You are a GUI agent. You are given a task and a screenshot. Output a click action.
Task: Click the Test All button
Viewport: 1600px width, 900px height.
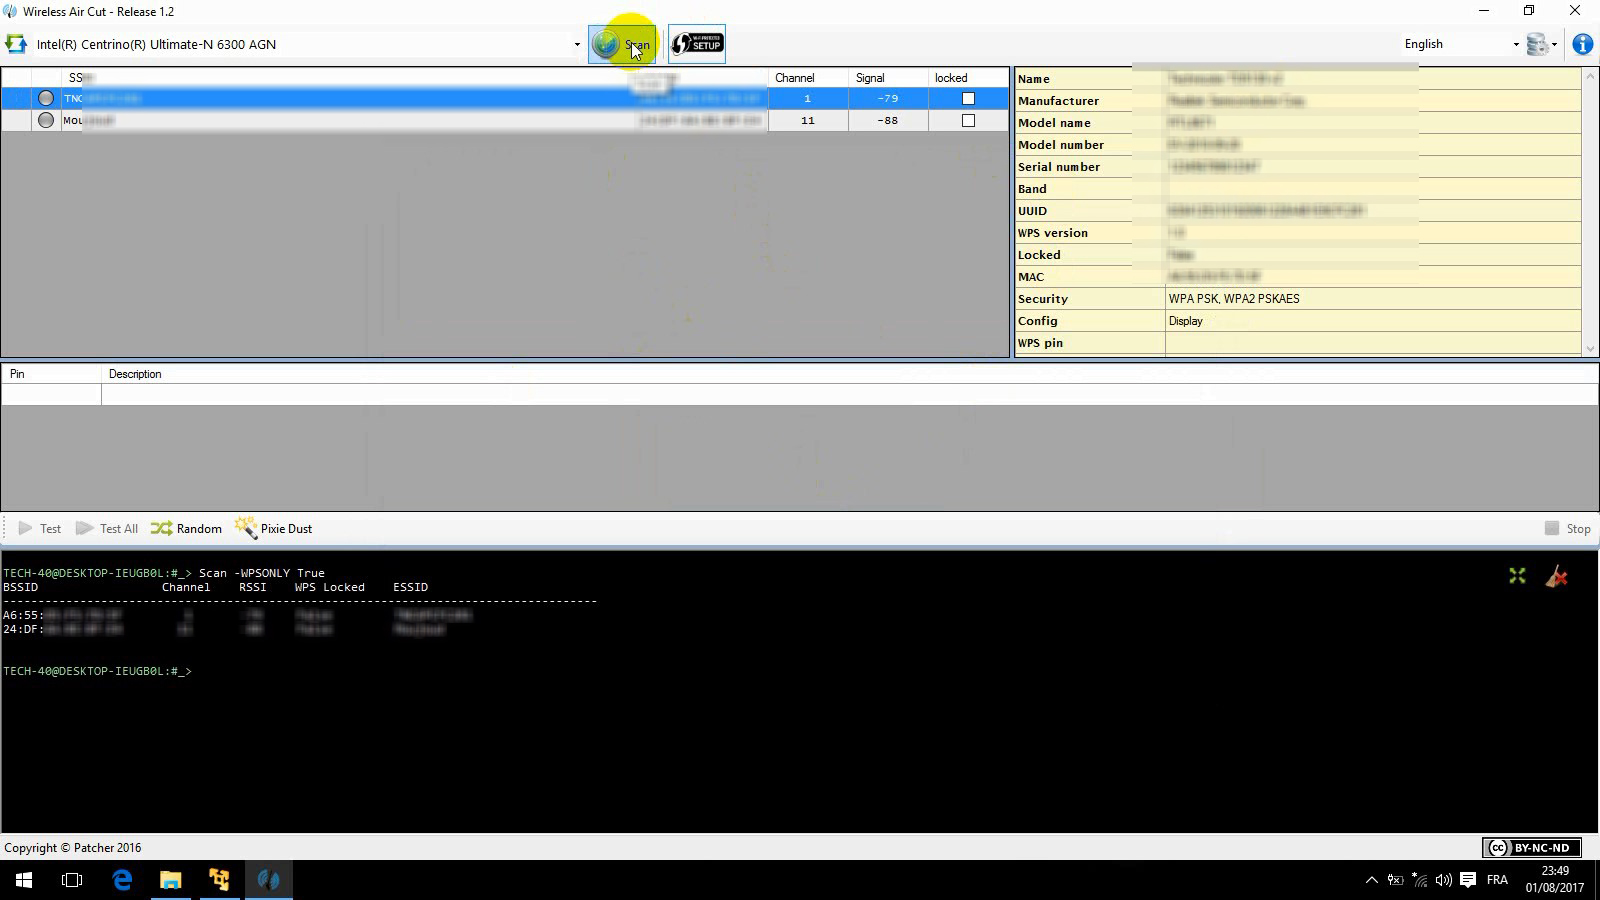pyautogui.click(x=108, y=528)
